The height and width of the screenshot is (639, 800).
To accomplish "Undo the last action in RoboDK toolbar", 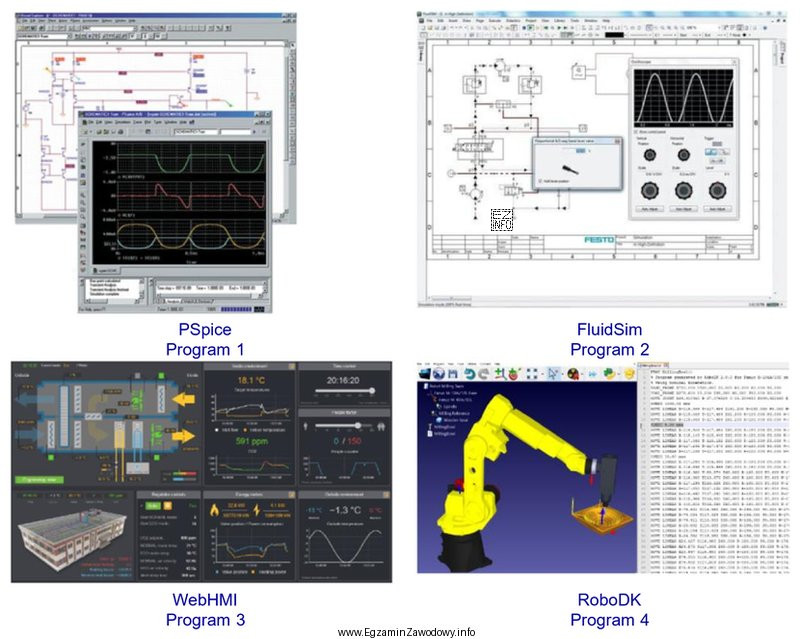I will tap(469, 374).
